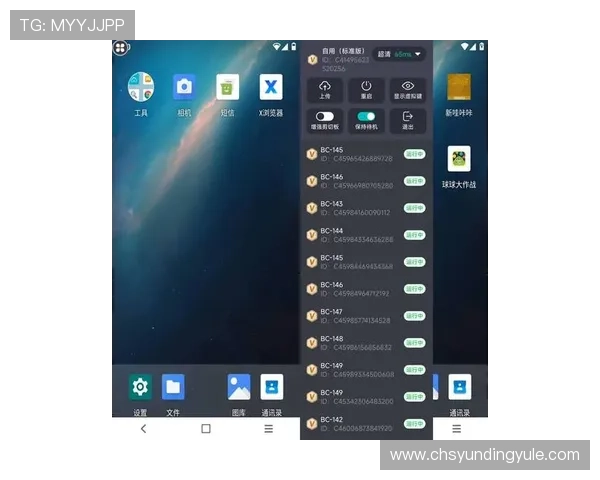Launch the X浏览器 browser app
The height and width of the screenshot is (480, 600).
pyautogui.click(x=270, y=88)
